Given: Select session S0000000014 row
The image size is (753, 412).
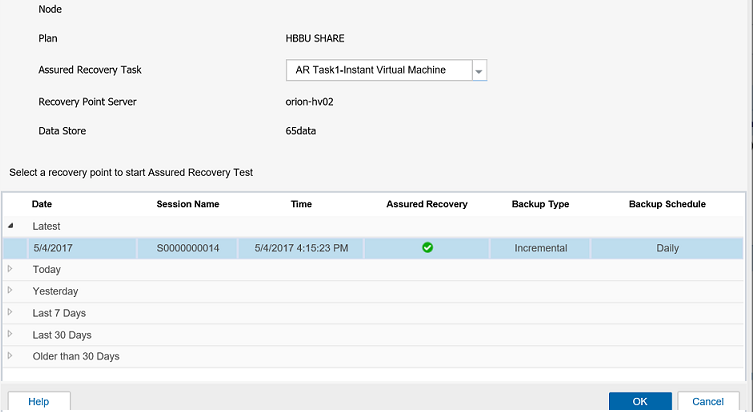Looking at the screenshot, I should click(373, 248).
